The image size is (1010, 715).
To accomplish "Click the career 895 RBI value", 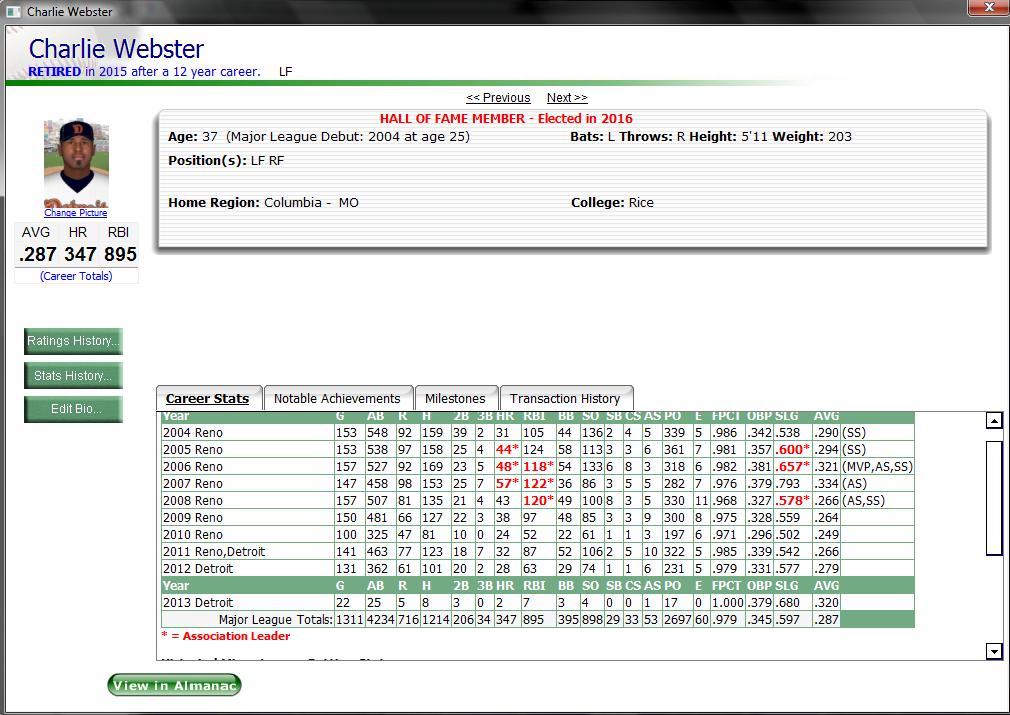I will pyautogui.click(x=120, y=254).
